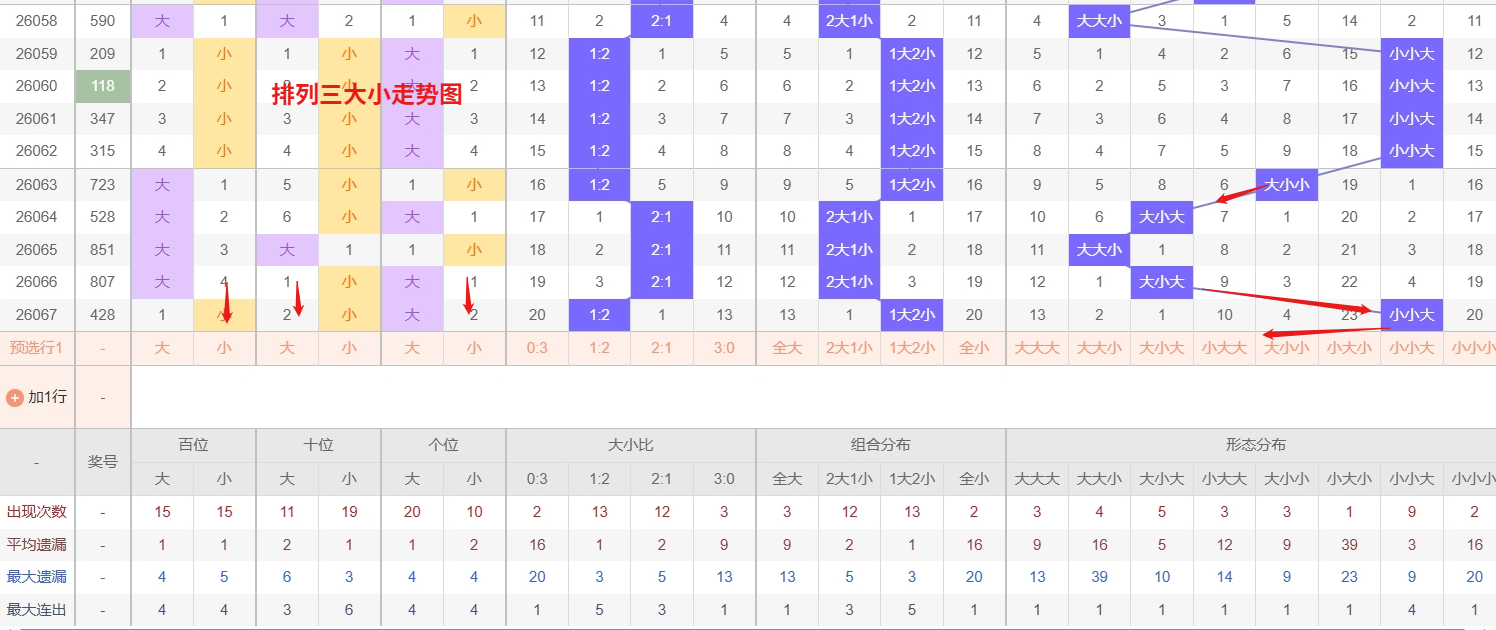Click the 出现次数 row label
1496x630 pixels.
(37, 512)
